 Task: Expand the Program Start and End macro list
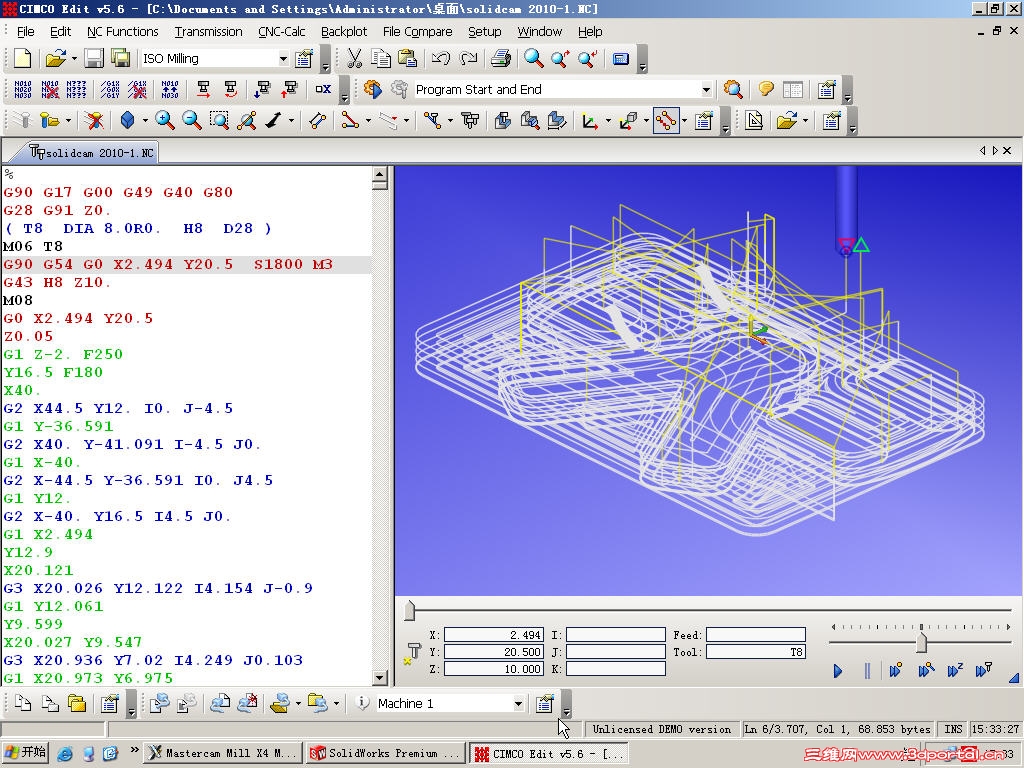click(707, 88)
